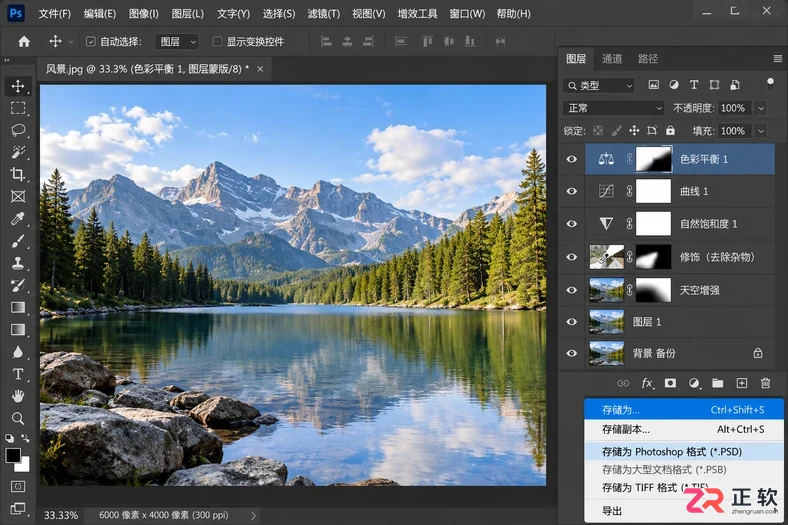This screenshot has height=525, width=788.
Task: Click the 33.33% zoom level field
Action: tap(61, 515)
